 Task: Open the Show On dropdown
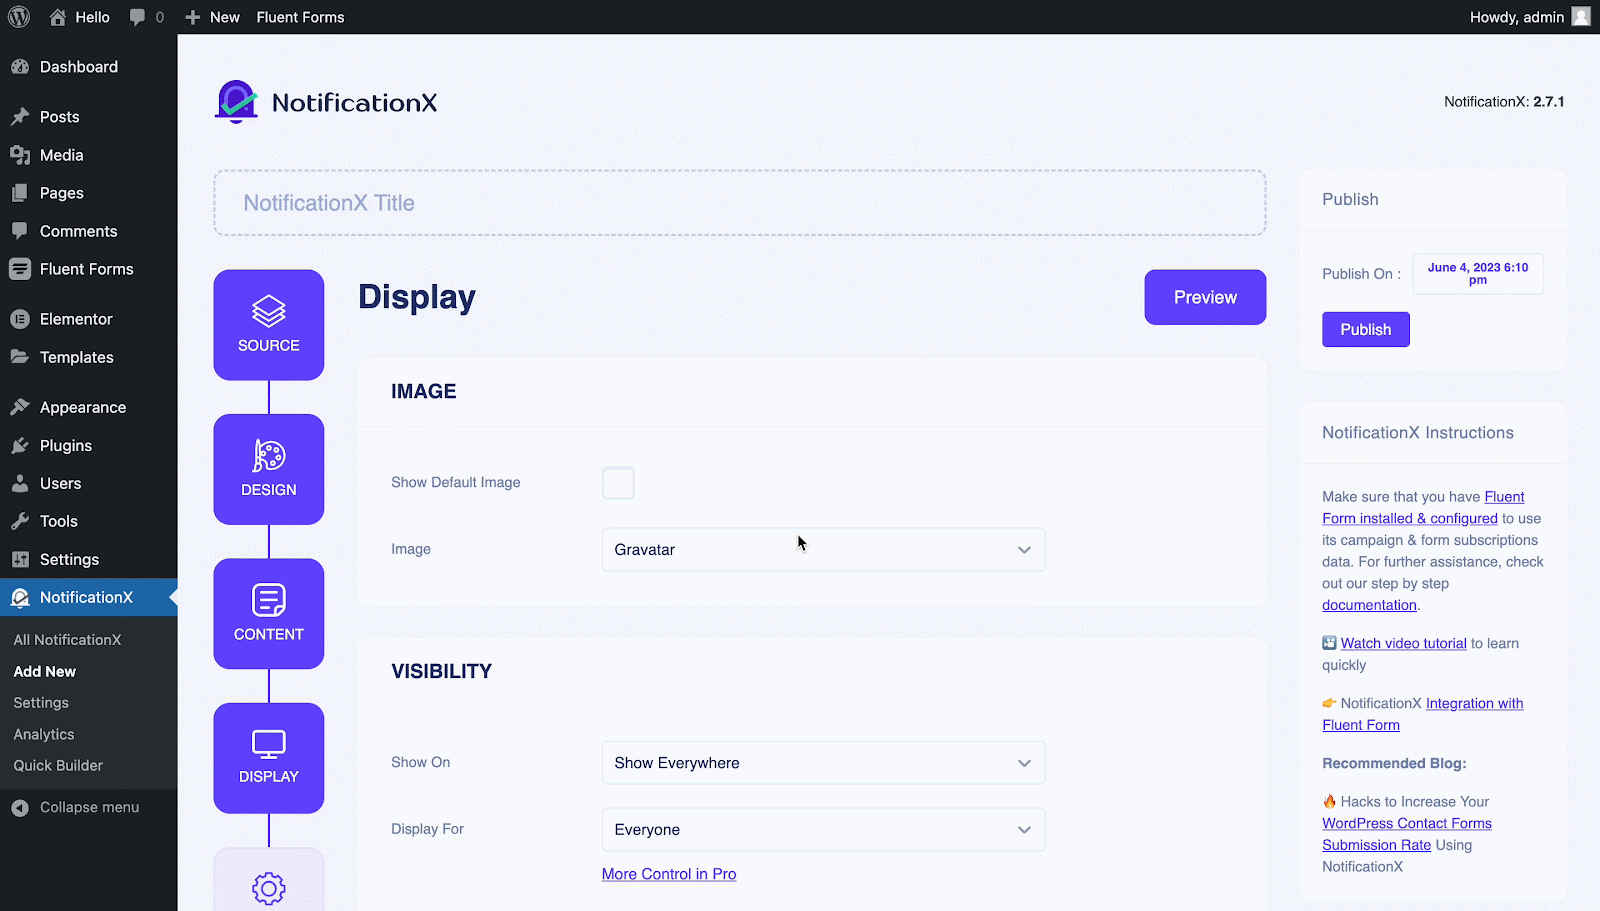pos(824,763)
